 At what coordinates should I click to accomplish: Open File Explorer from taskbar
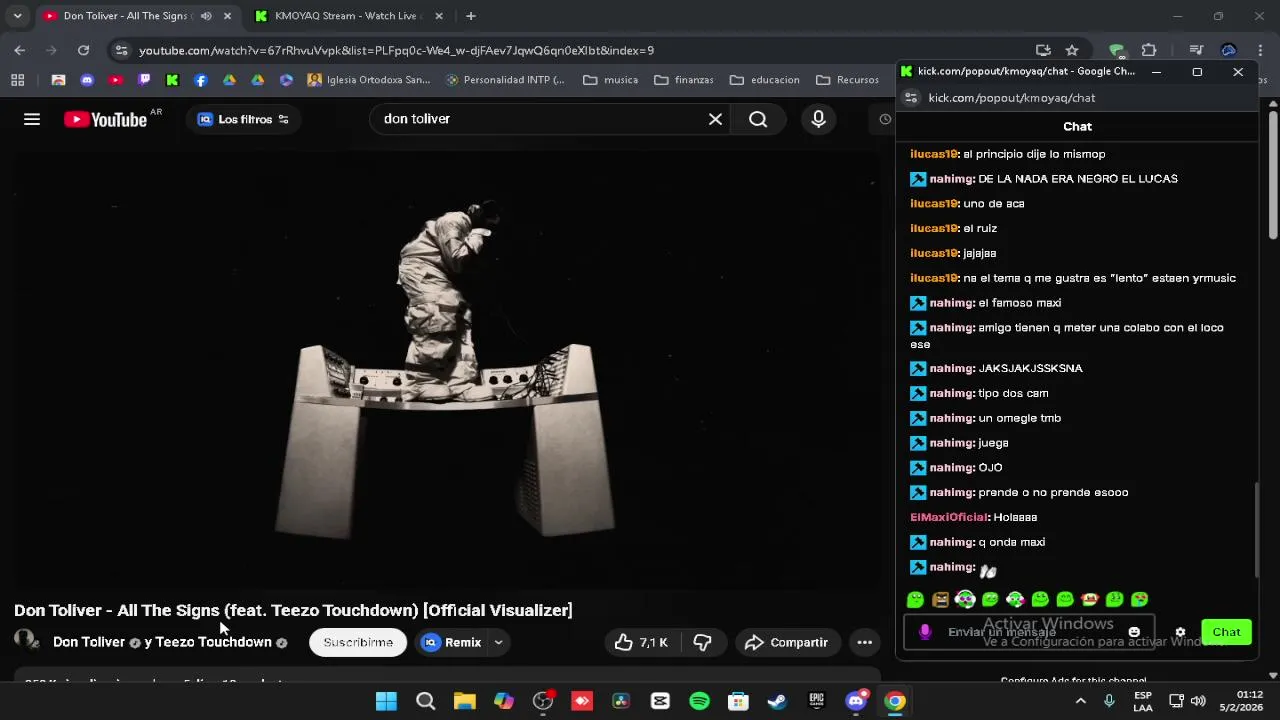(x=464, y=701)
